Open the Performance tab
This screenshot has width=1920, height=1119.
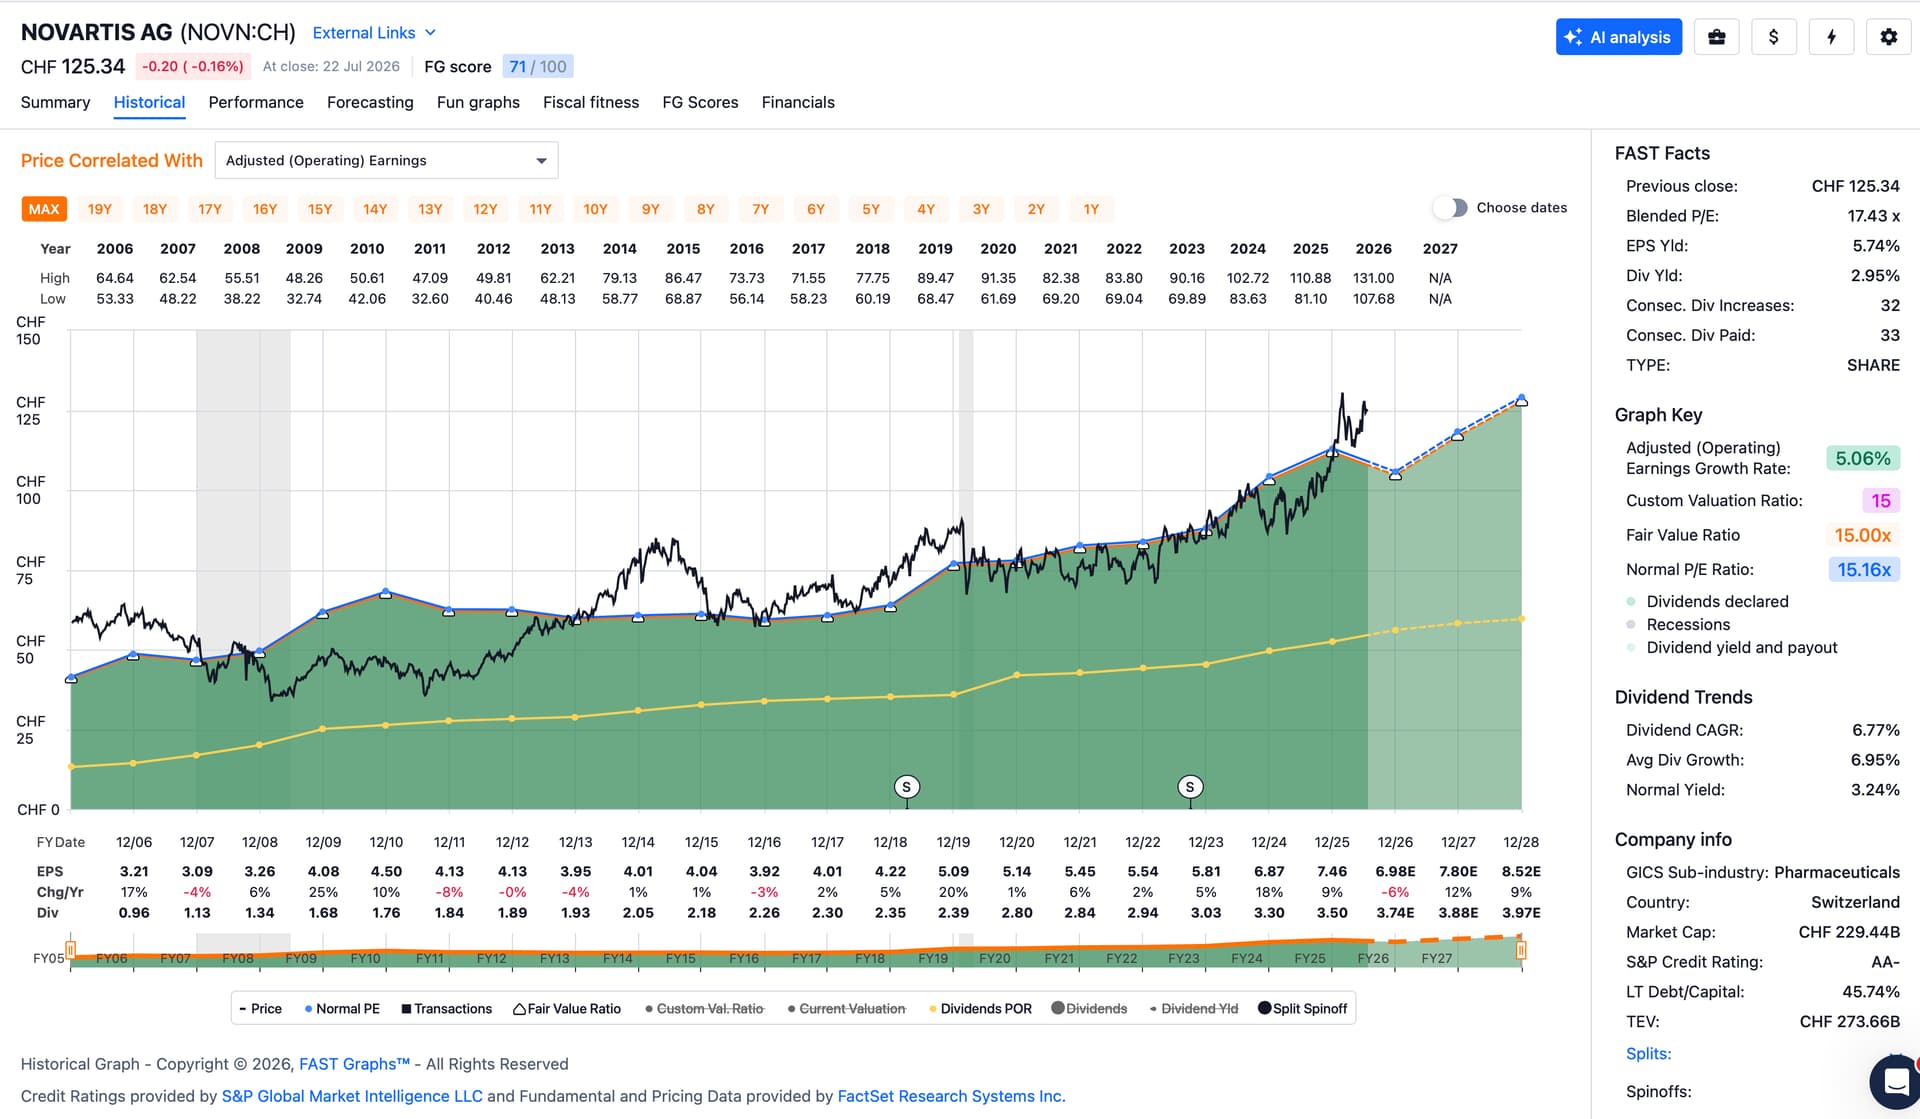256,102
